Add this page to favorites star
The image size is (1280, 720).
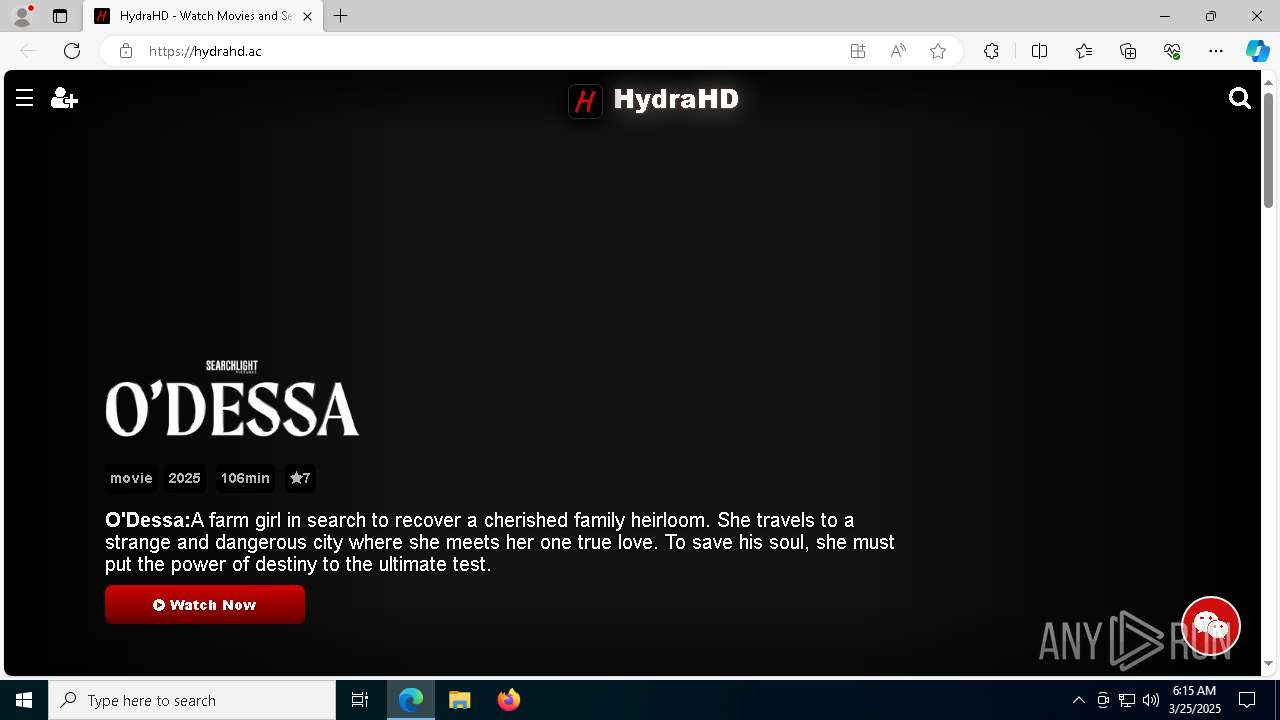(x=938, y=51)
